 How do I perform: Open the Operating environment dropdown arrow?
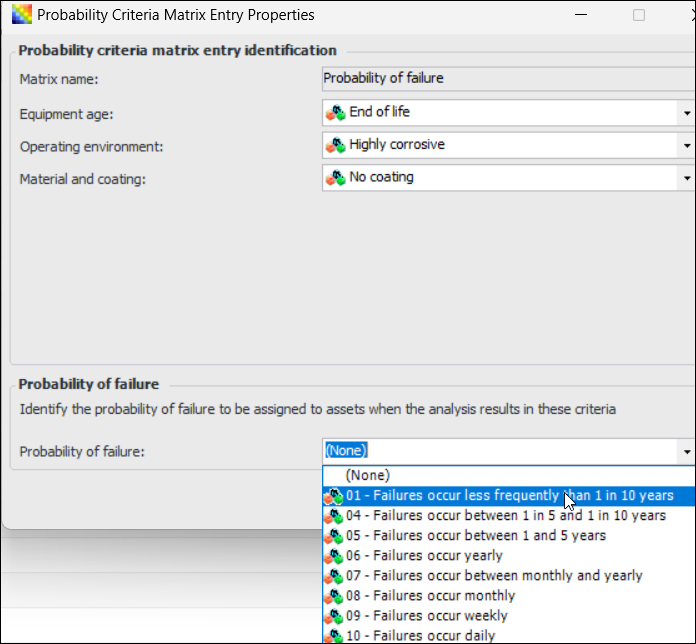pos(687,145)
